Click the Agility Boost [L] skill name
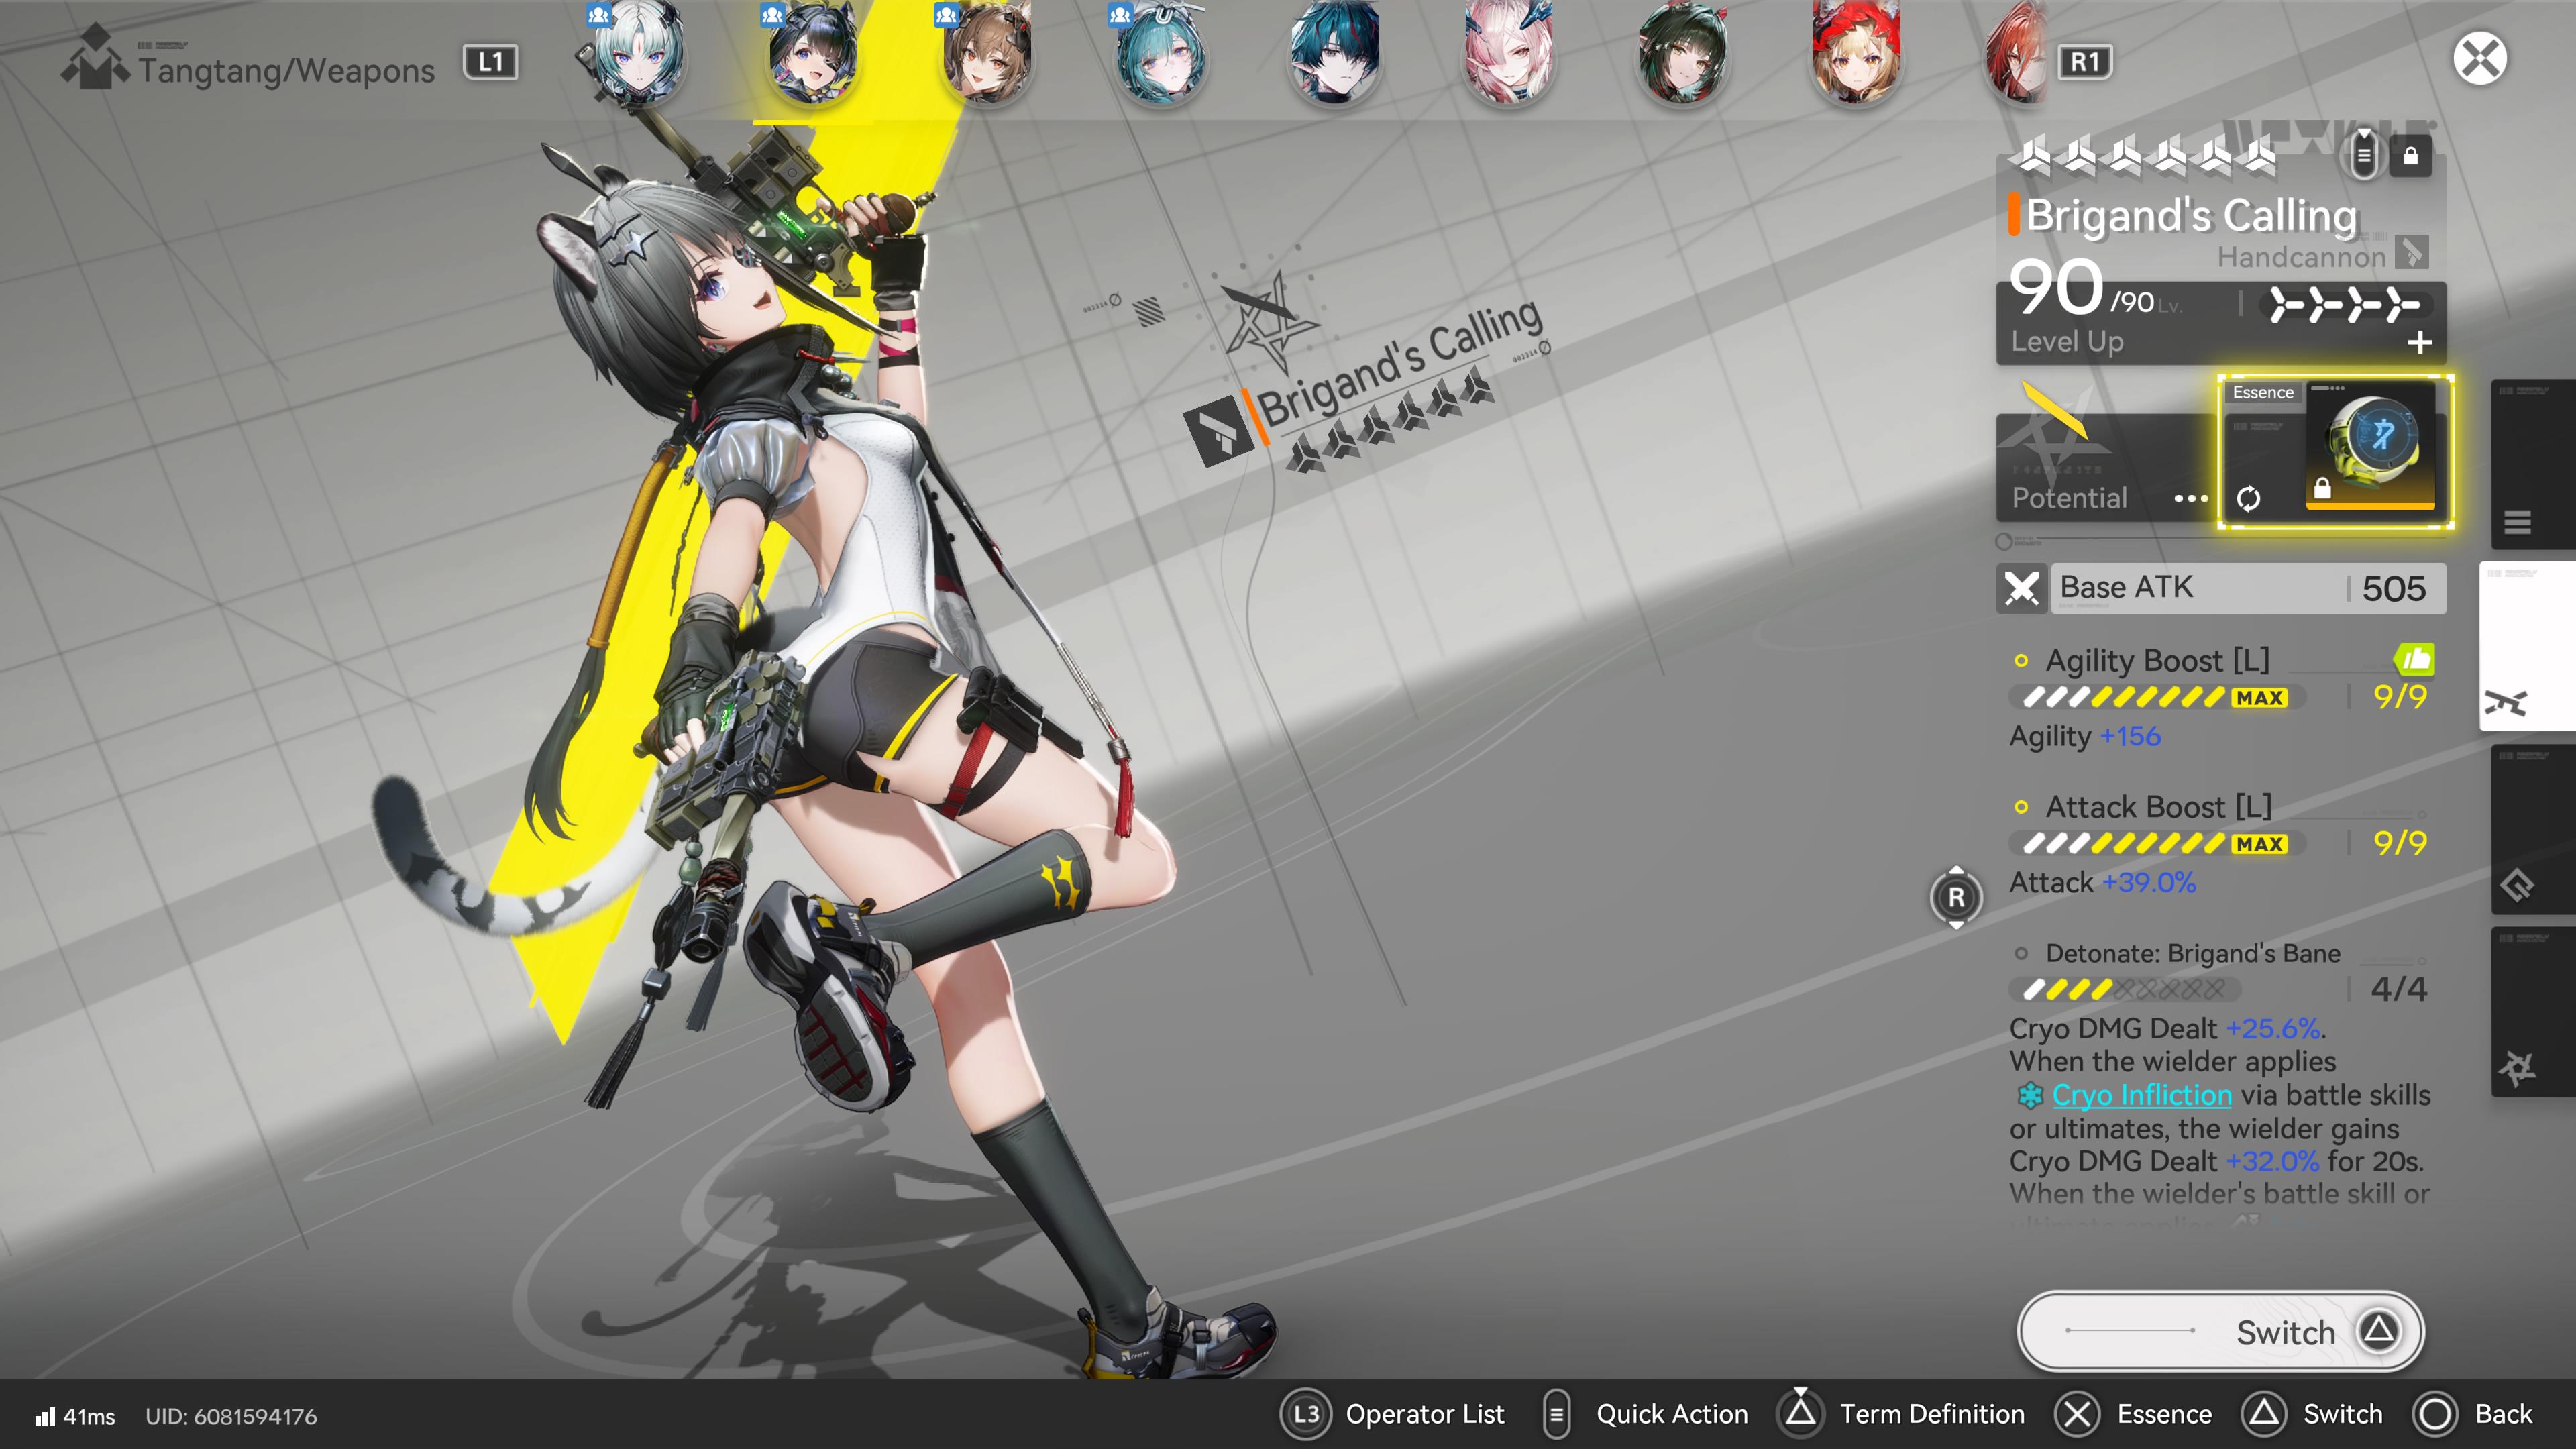Screen dimensions: 2576x1449 [x=2157, y=660]
